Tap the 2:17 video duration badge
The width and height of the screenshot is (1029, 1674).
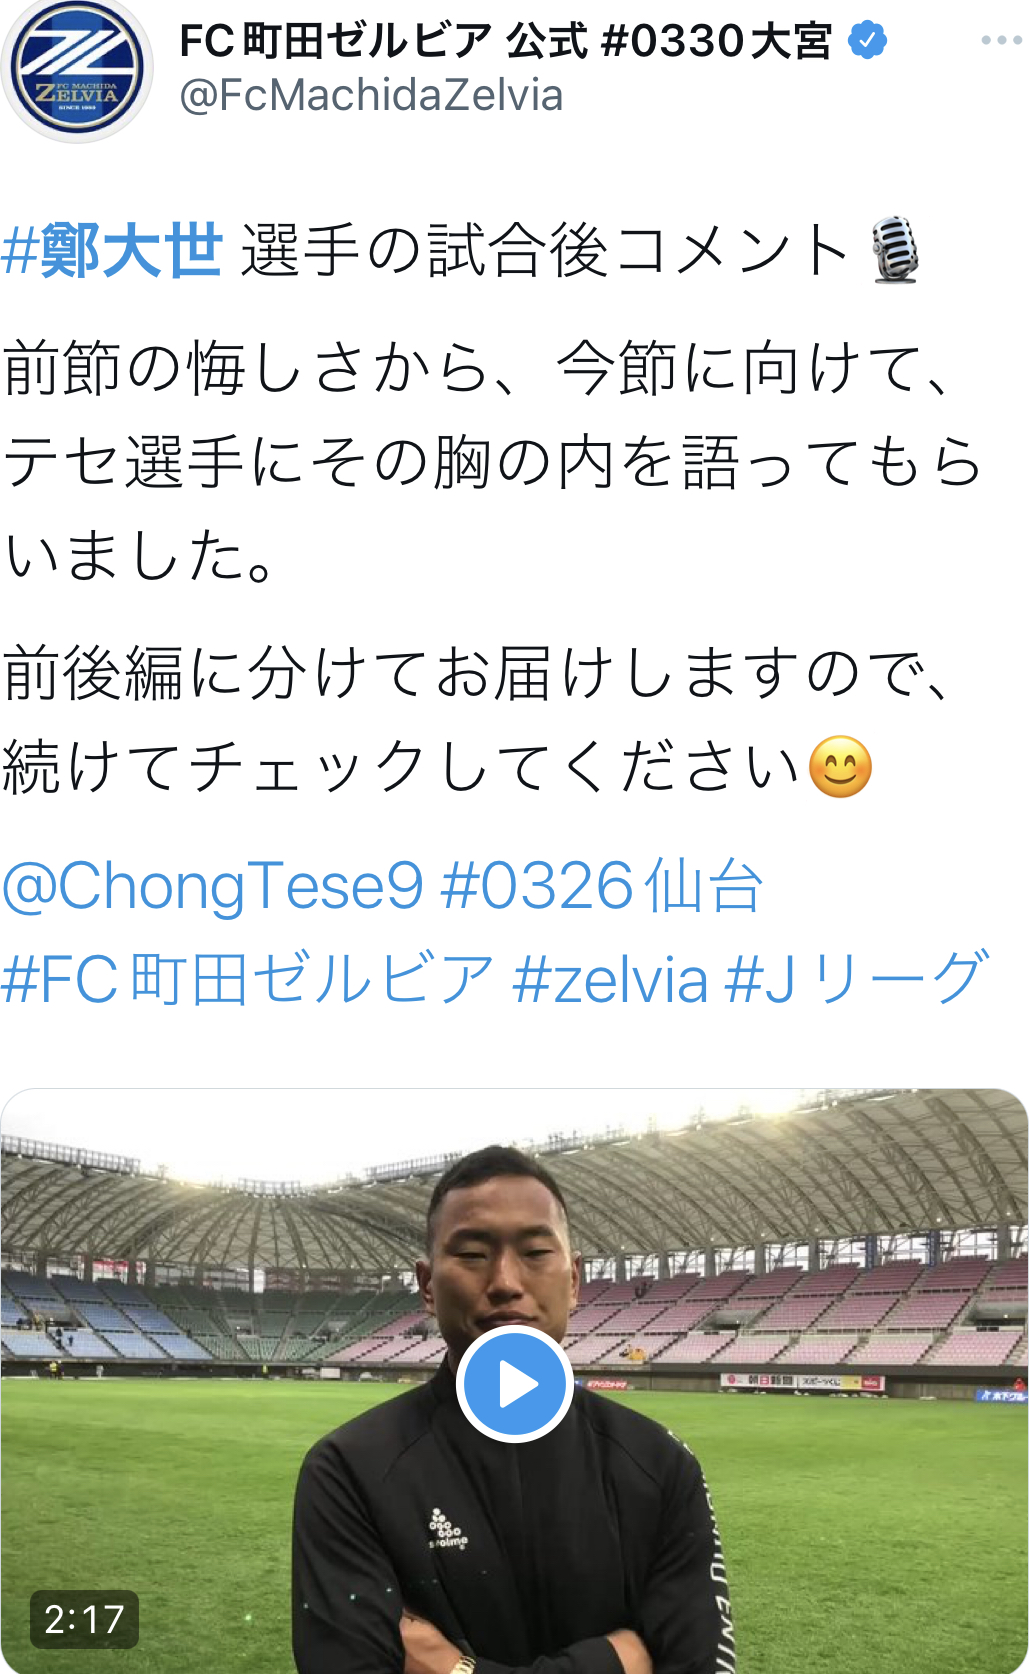(x=84, y=1618)
